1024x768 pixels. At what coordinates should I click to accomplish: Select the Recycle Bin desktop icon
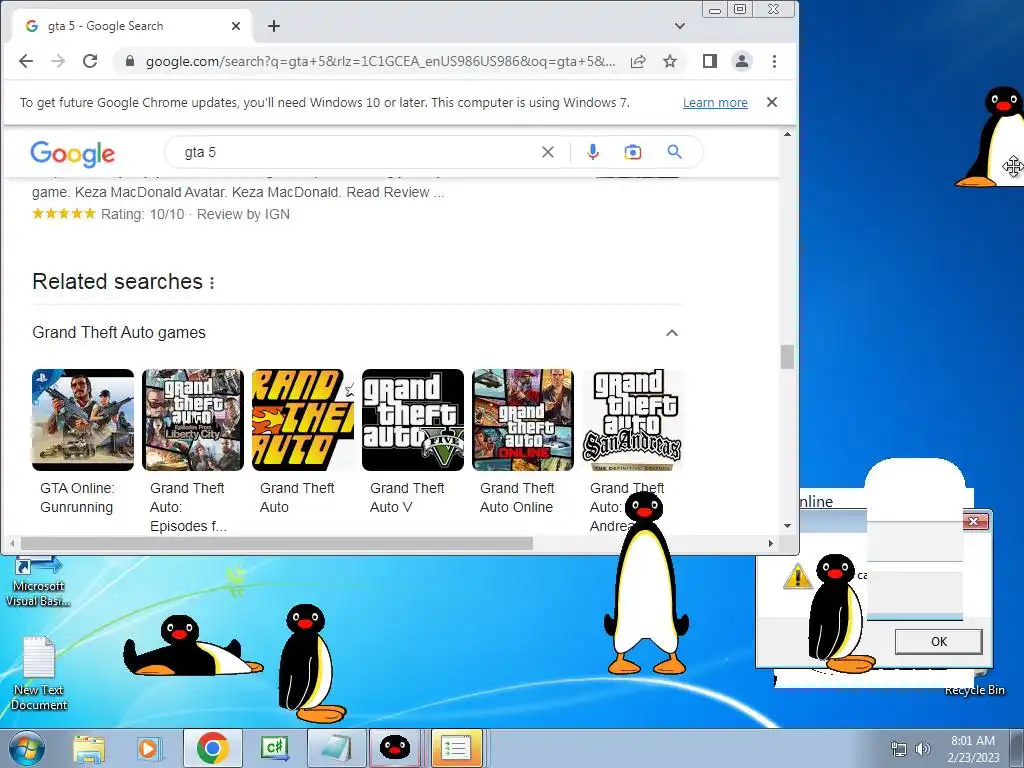pos(974,690)
